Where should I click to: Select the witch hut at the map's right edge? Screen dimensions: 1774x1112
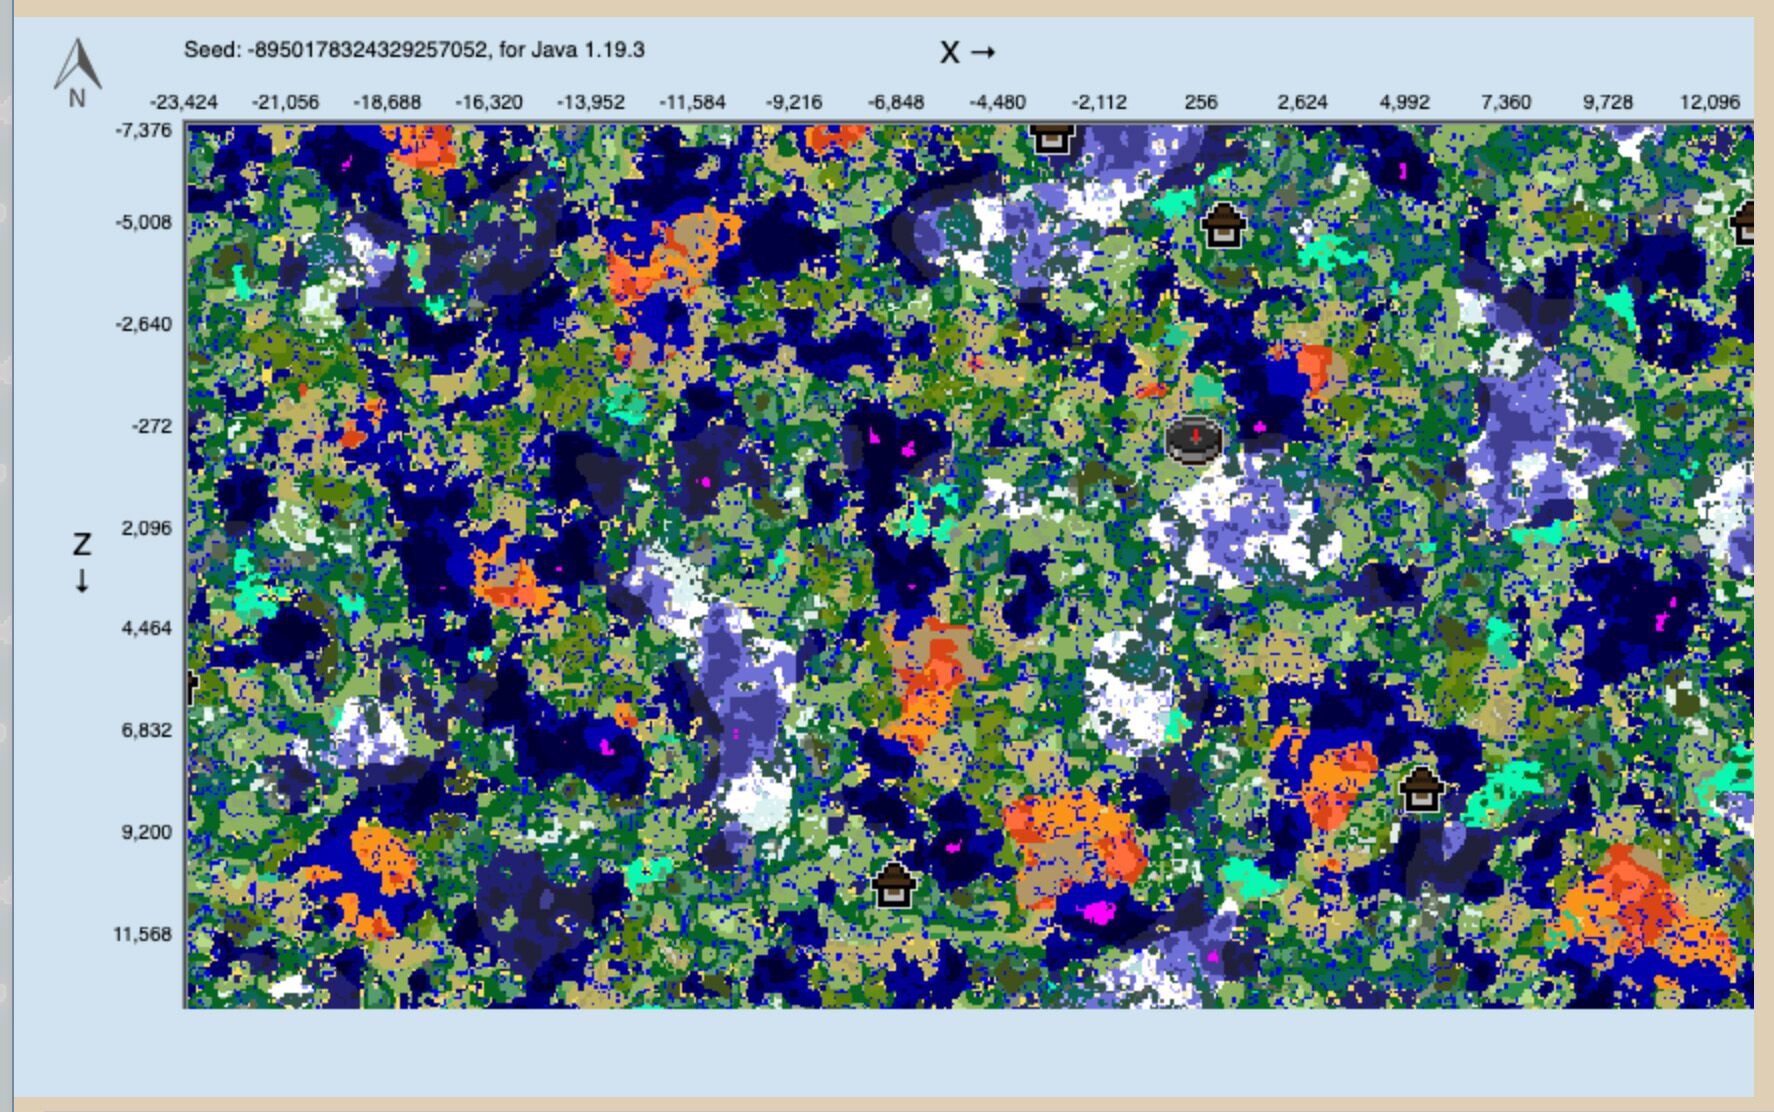1745,222
